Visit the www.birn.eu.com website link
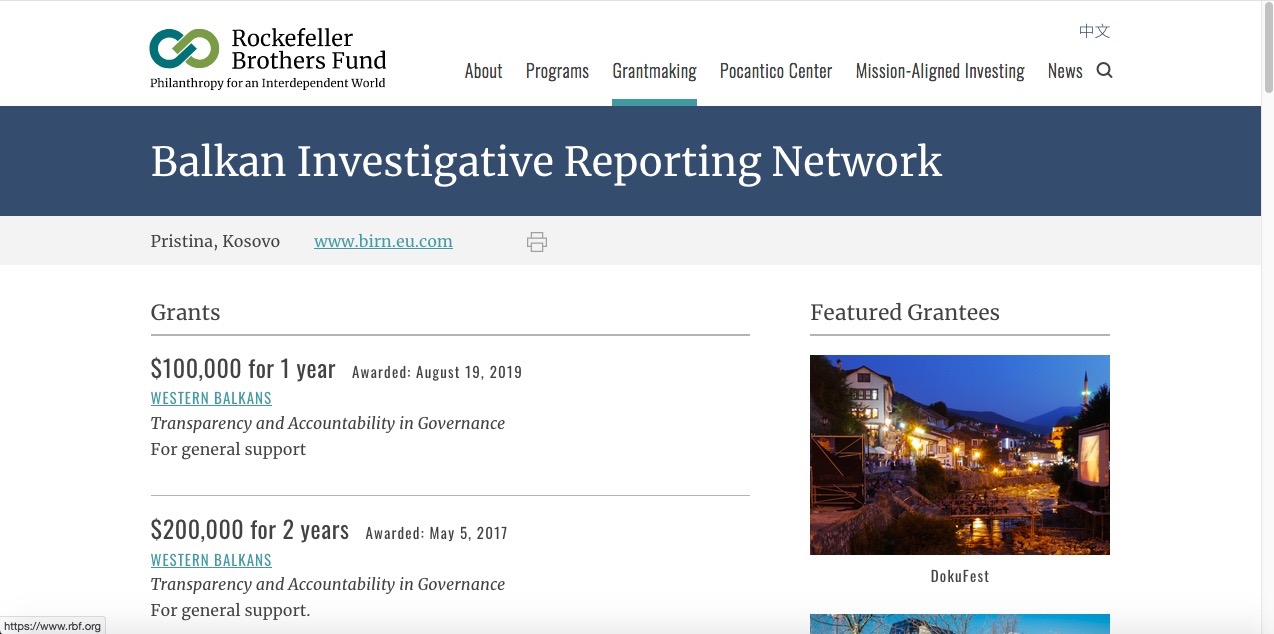1274x634 pixels. click(383, 241)
